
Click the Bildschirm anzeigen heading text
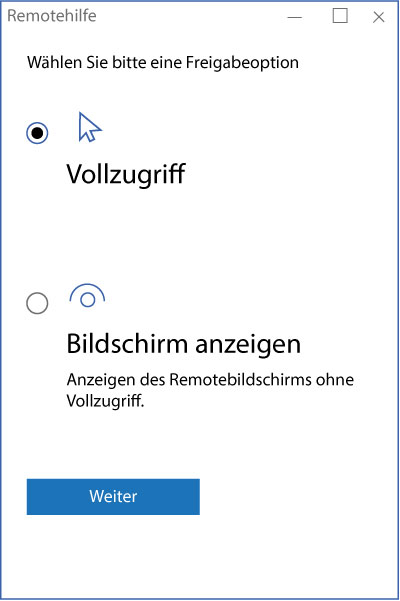pos(184,344)
